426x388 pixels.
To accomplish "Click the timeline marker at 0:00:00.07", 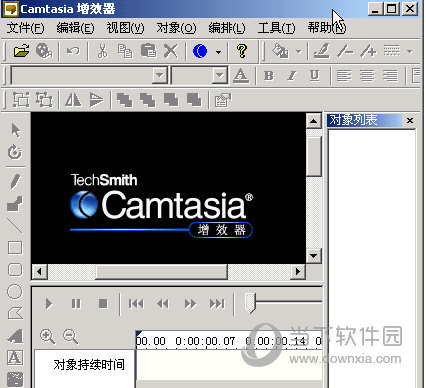I will tap(205, 341).
